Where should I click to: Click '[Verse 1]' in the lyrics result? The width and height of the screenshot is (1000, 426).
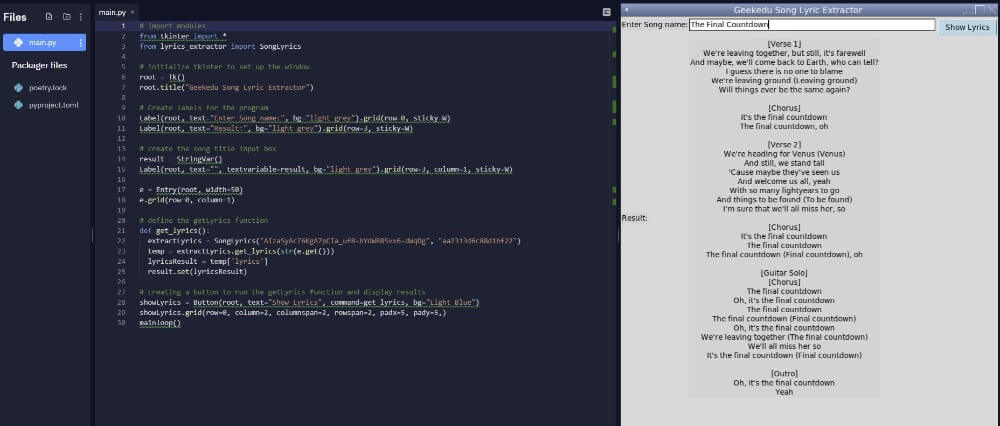[784, 44]
